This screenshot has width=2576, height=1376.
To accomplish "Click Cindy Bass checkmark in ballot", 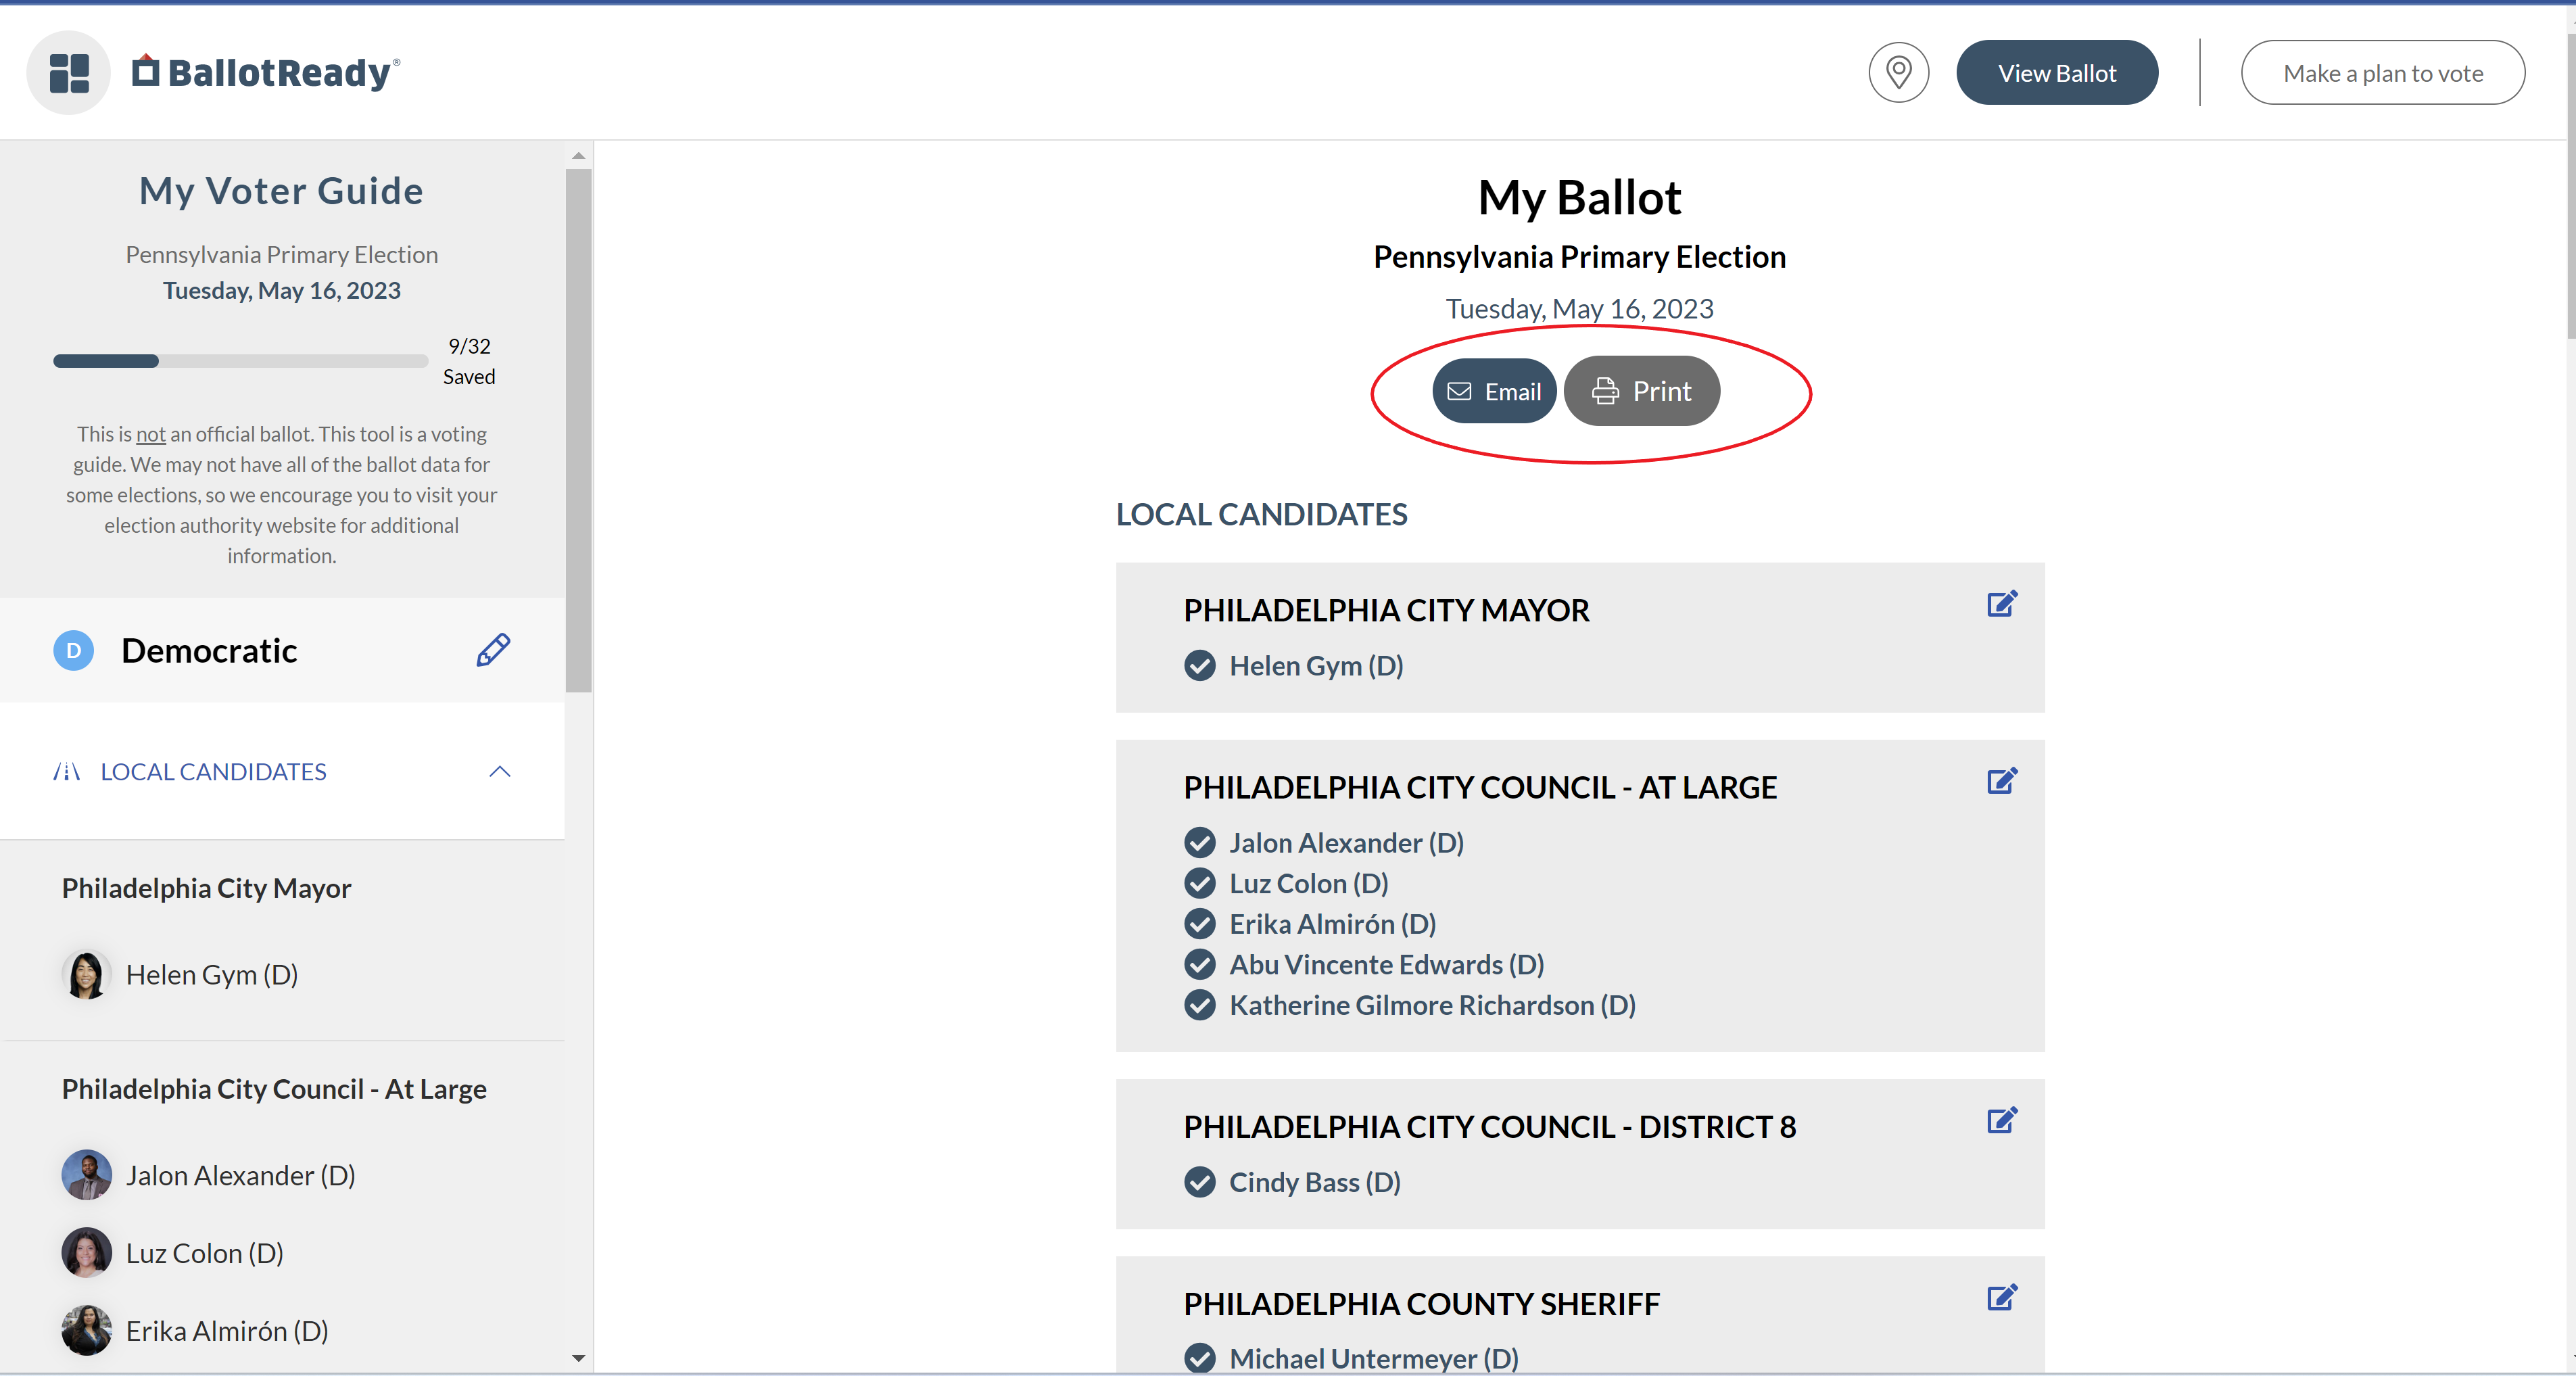I will click(x=1199, y=1183).
